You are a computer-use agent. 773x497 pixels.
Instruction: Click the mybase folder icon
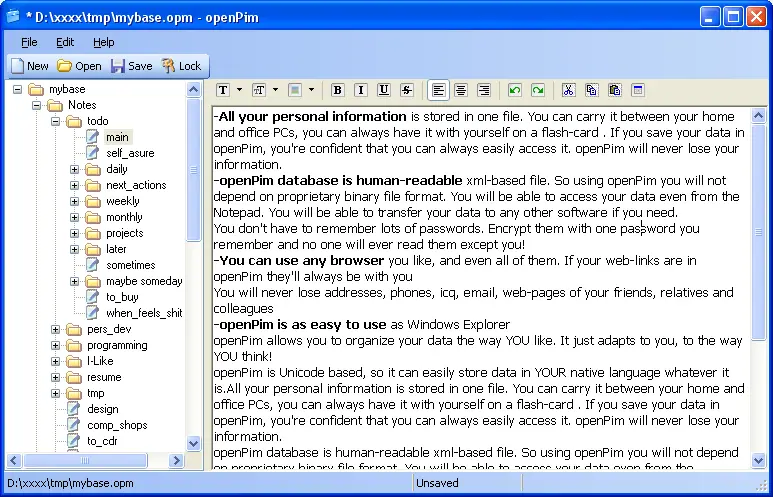(36, 89)
